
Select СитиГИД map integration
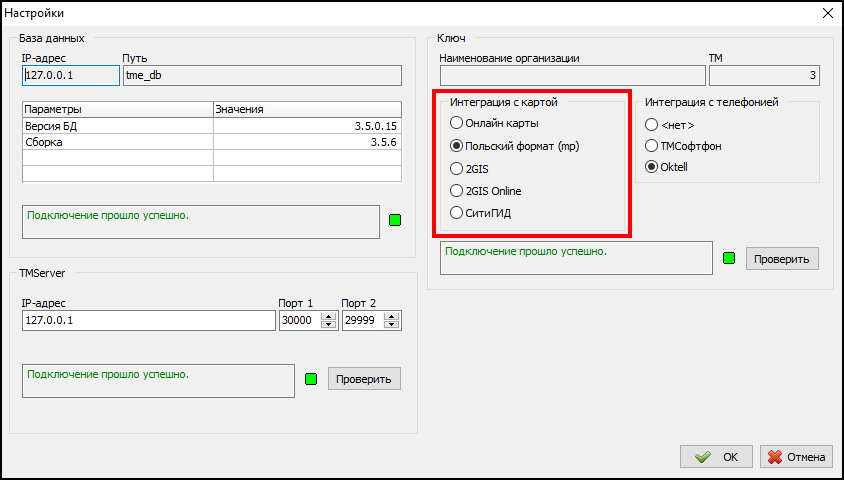click(x=457, y=213)
